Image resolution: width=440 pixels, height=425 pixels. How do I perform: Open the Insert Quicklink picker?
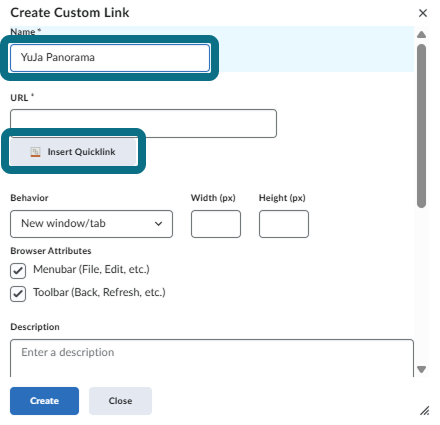pos(74,152)
